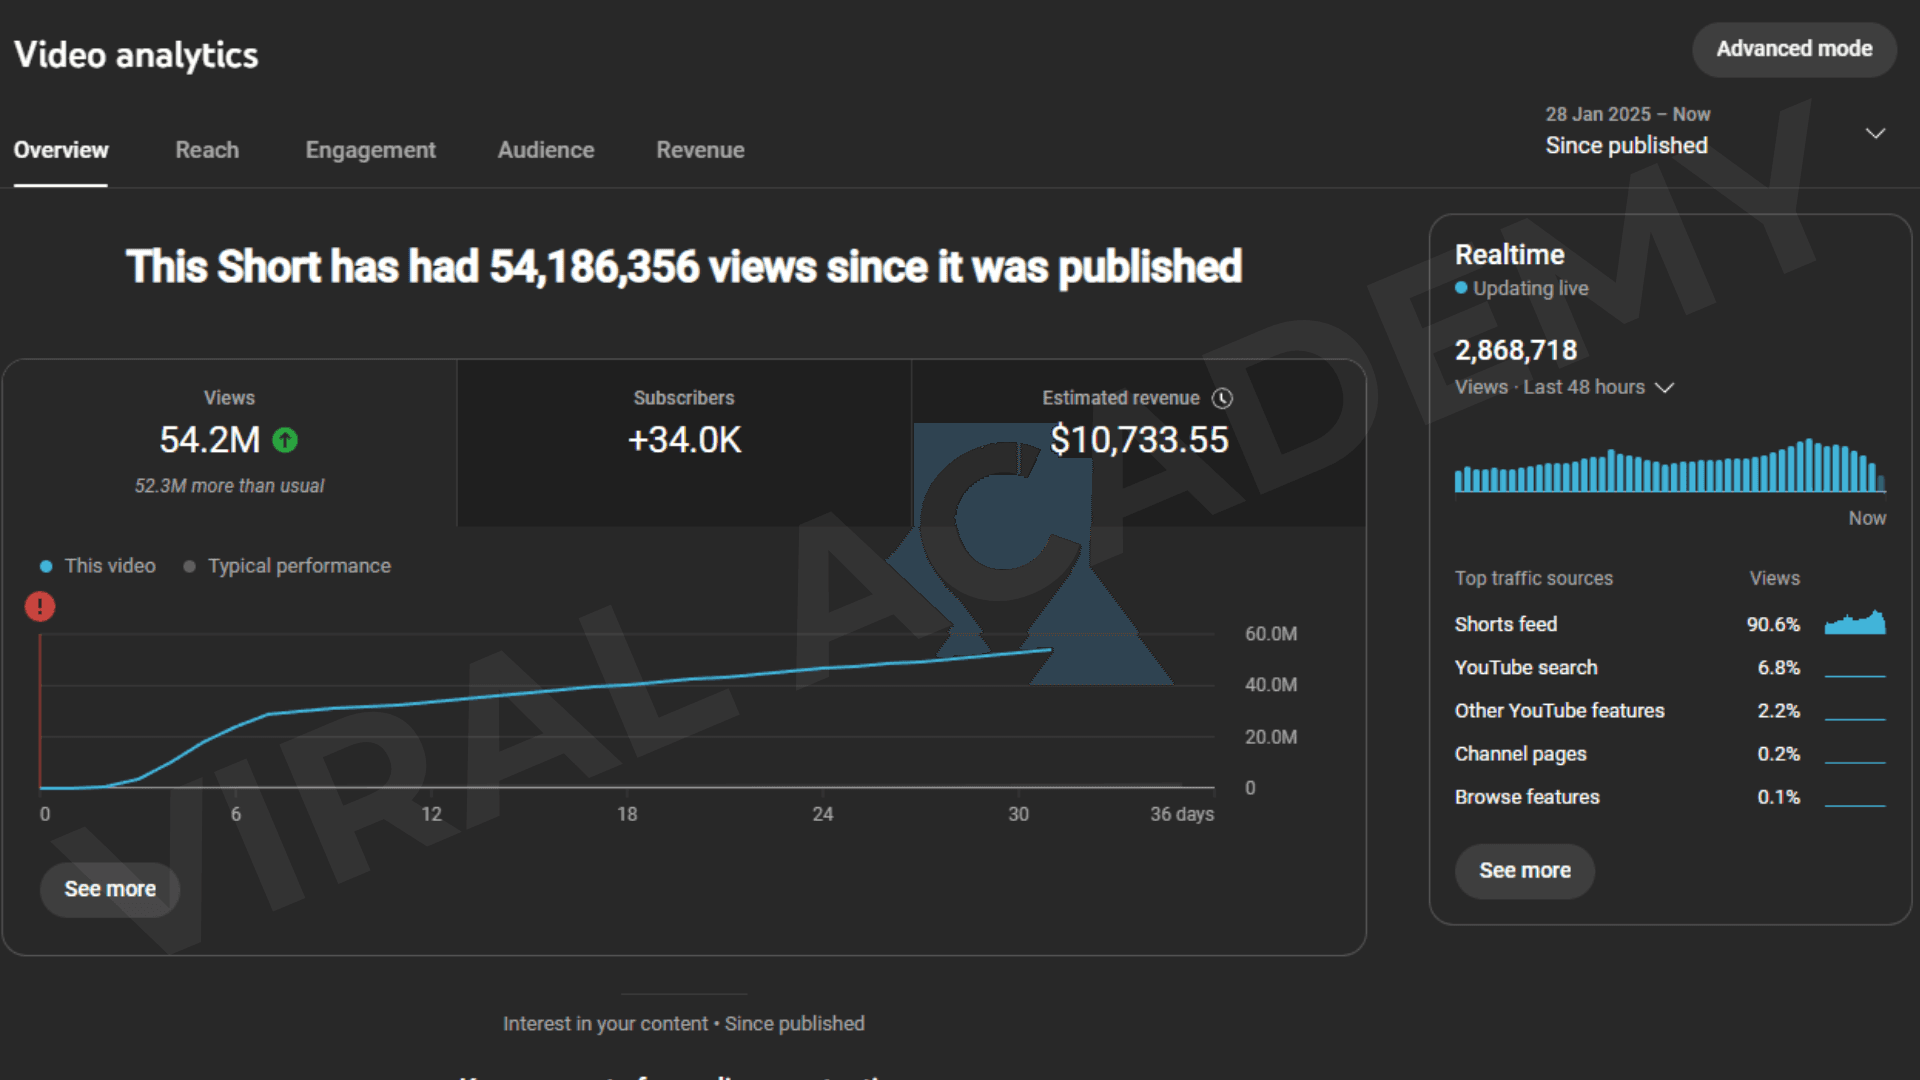This screenshot has width=1920, height=1080.
Task: Expand the date range dropdown chevron
Action: [1875, 133]
